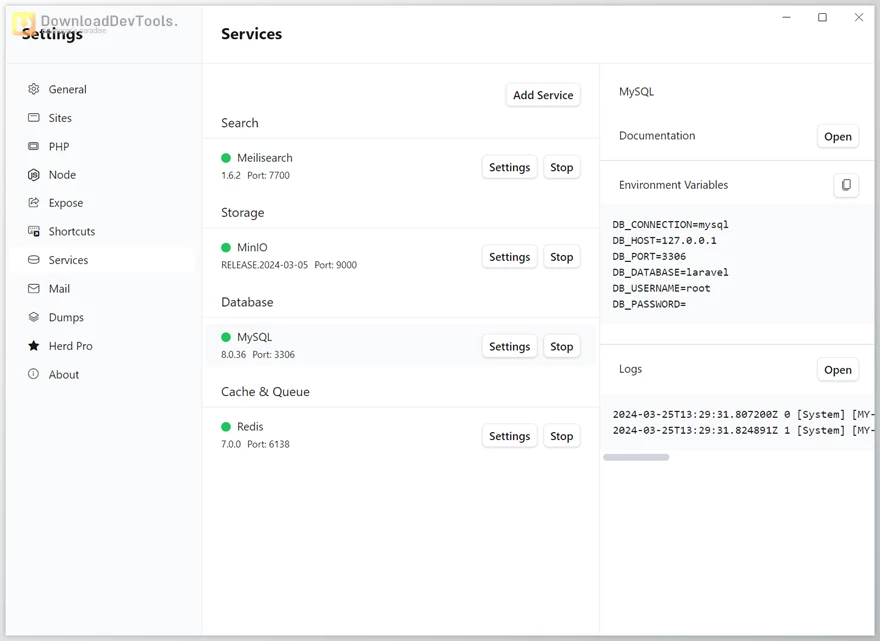The image size is (880, 641).
Task: Open the PHP section
Action: pyautogui.click(x=103, y=146)
